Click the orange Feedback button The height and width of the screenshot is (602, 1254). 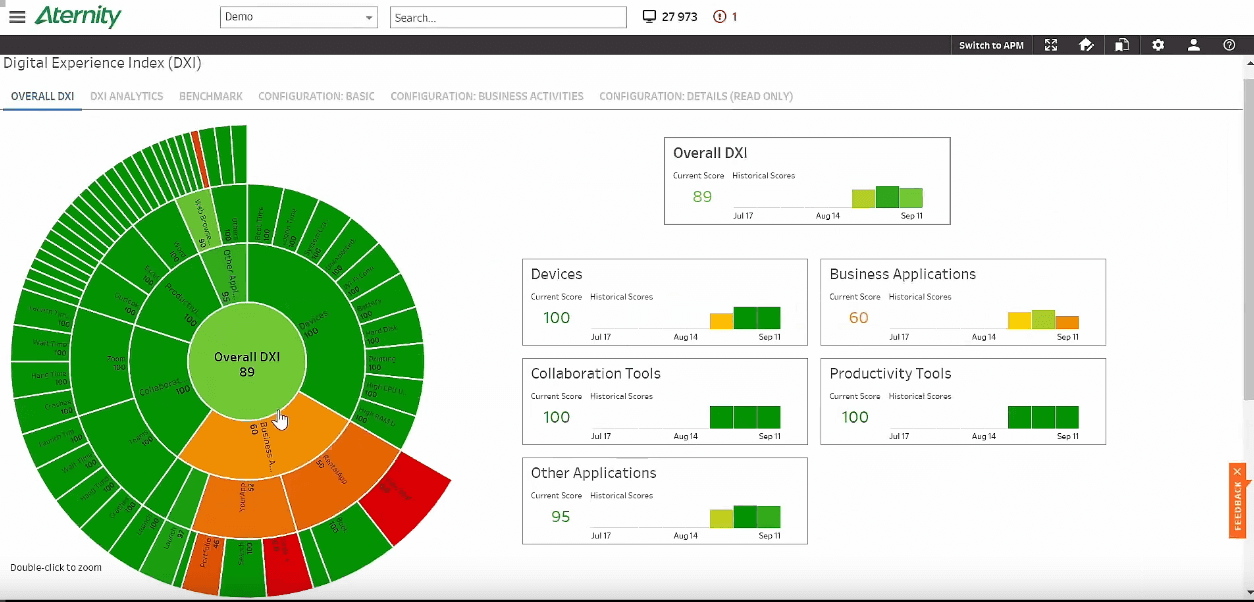pyautogui.click(x=1237, y=505)
